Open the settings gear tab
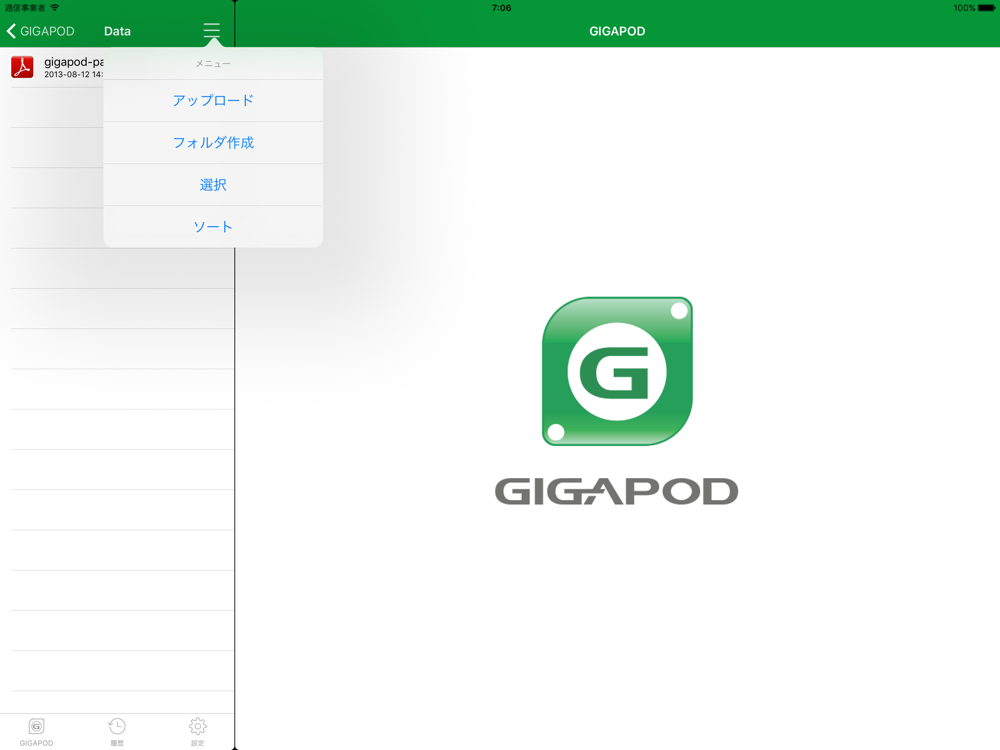1000x750 pixels. click(198, 732)
